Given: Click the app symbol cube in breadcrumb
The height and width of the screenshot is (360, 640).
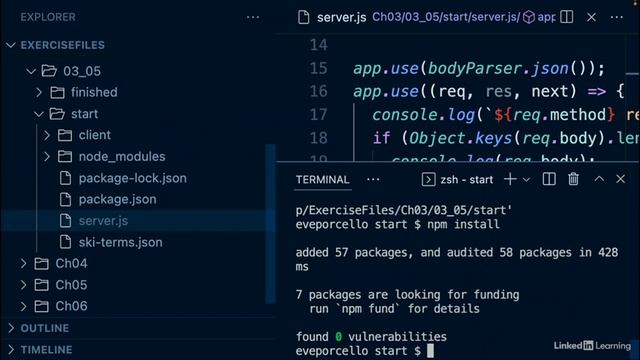Looking at the screenshot, I should 529,17.
